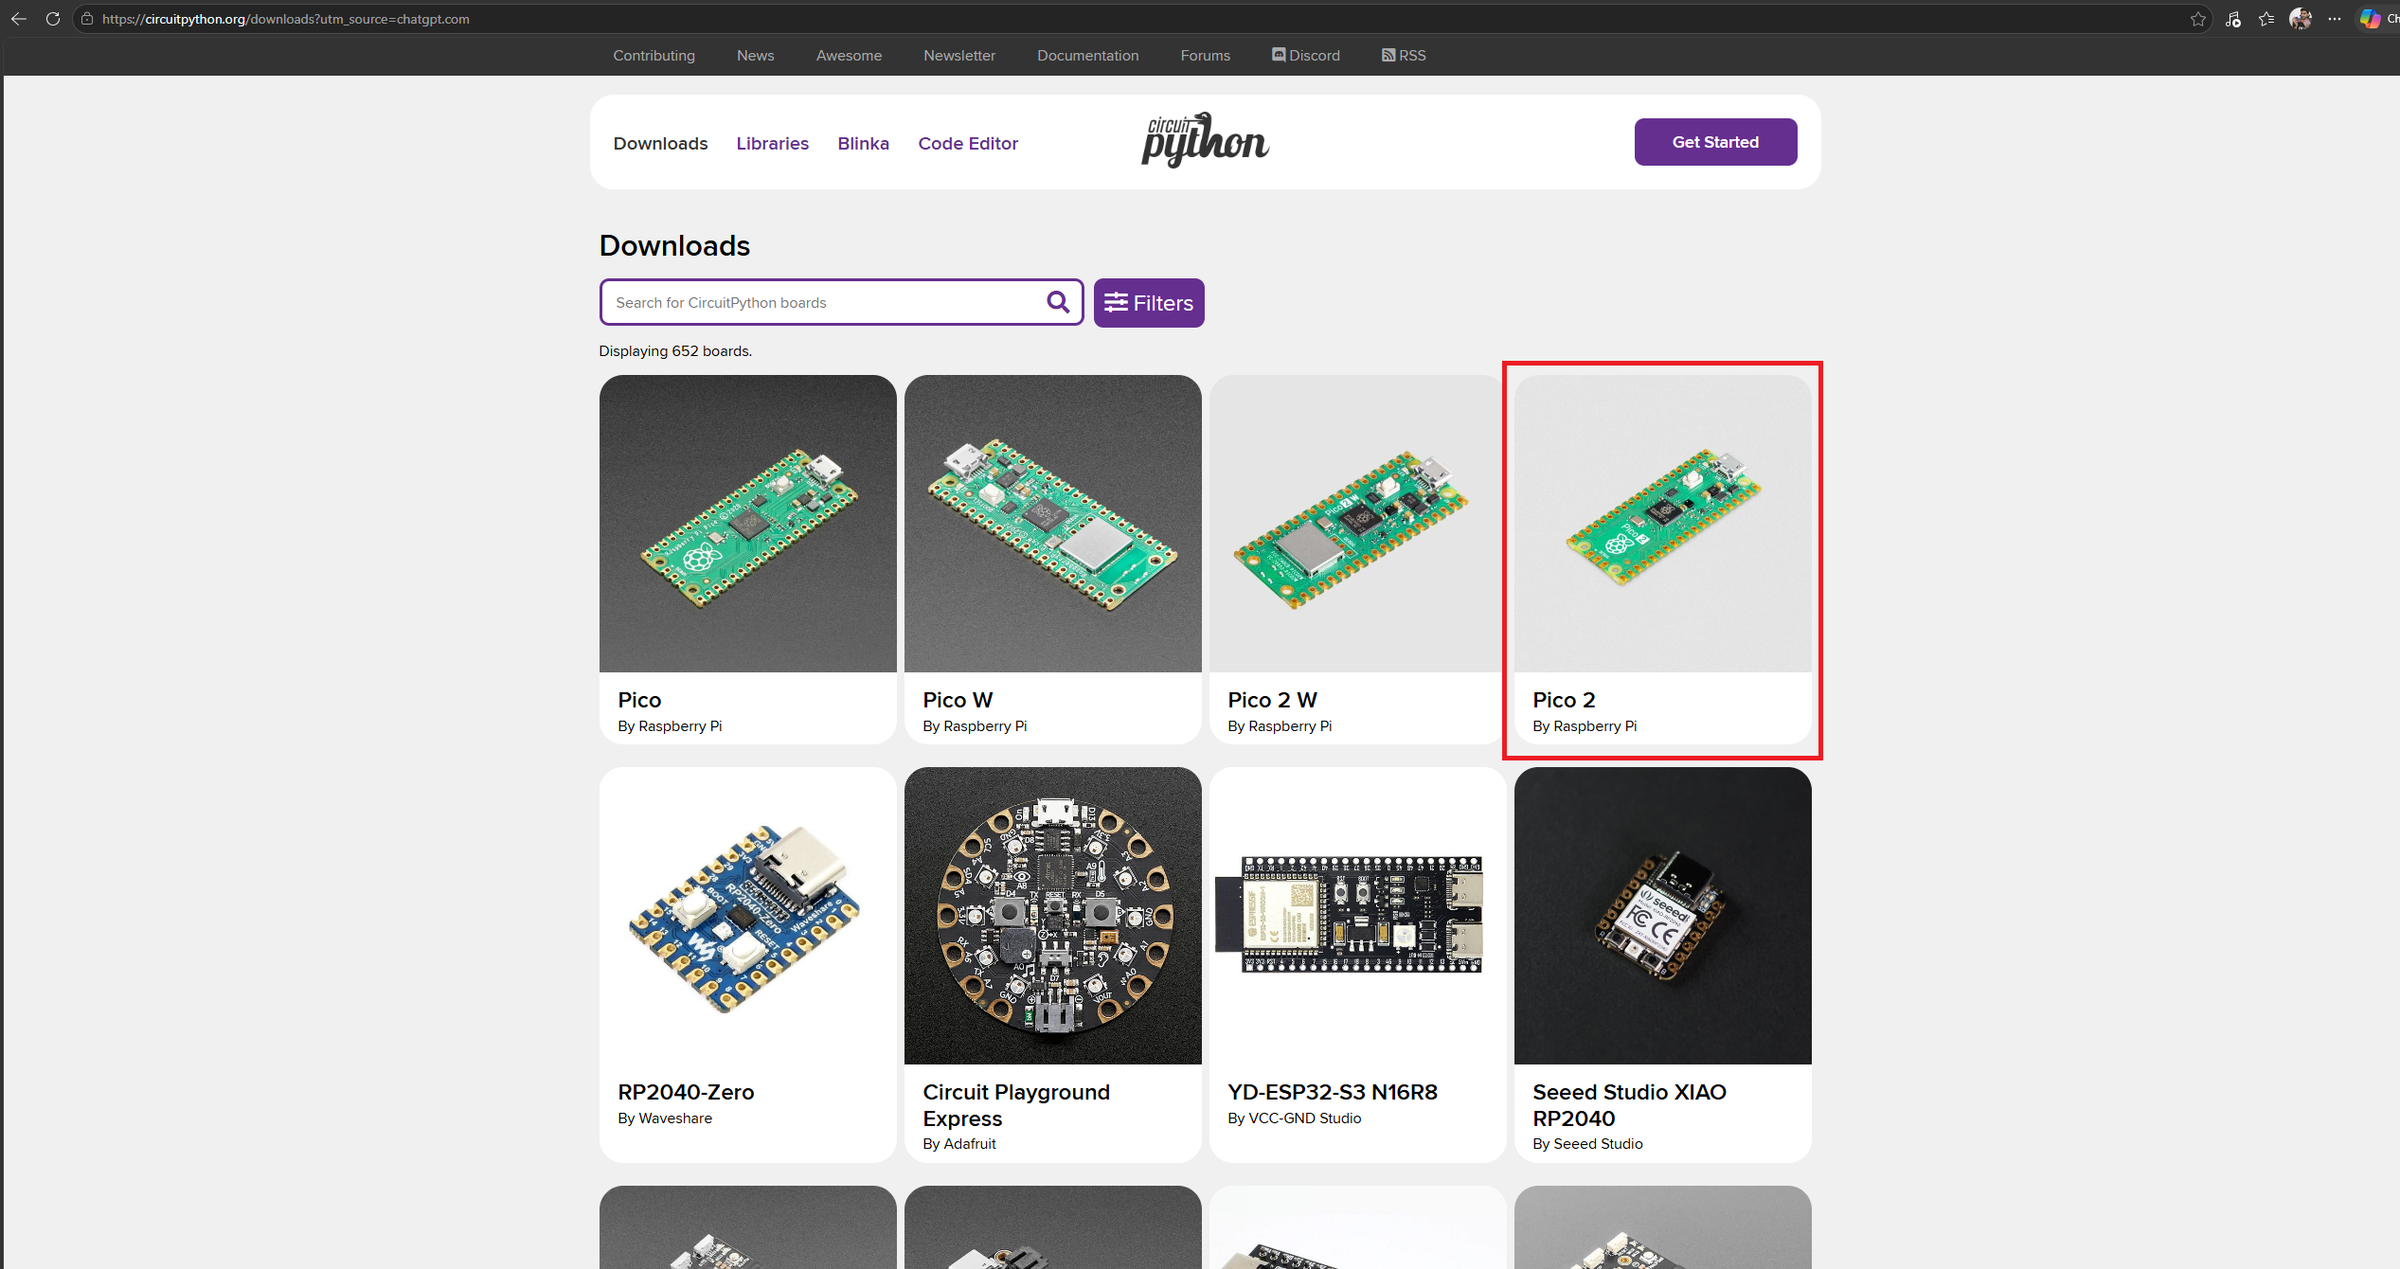Visit Forums from the top bar
2400x1269 pixels.
[x=1205, y=56]
